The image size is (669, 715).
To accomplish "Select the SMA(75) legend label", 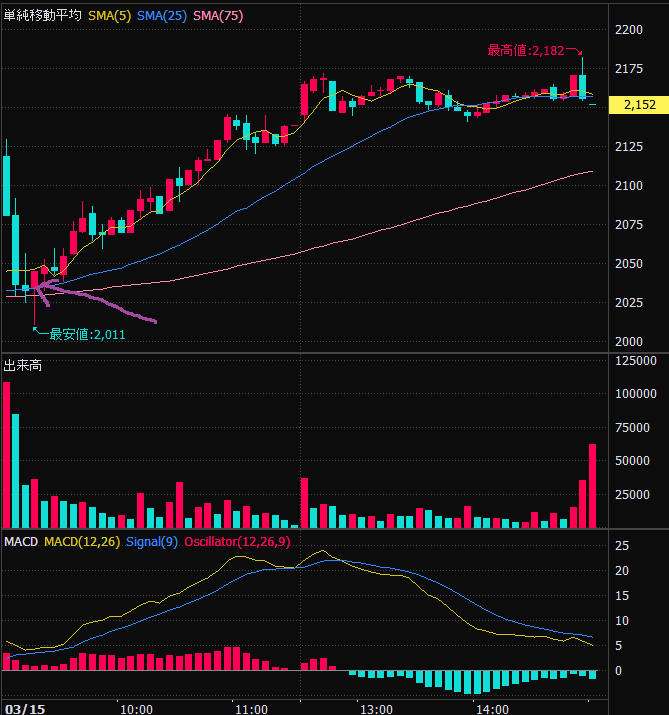I will (218, 16).
